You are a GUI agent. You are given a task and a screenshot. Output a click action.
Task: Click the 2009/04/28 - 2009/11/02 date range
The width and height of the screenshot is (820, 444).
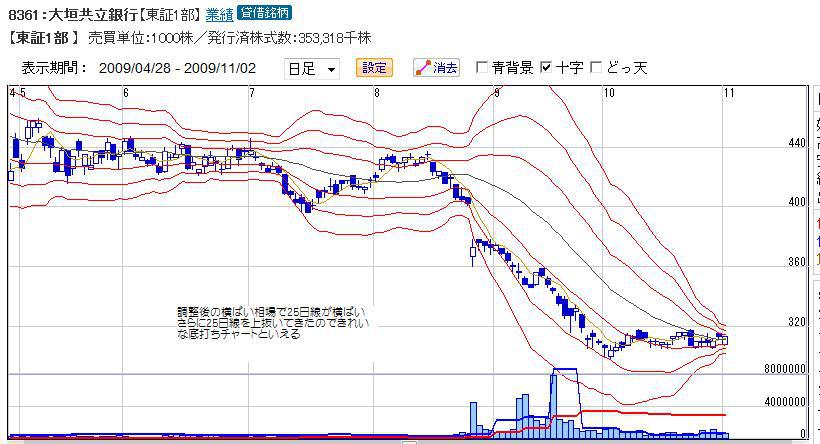coord(177,68)
